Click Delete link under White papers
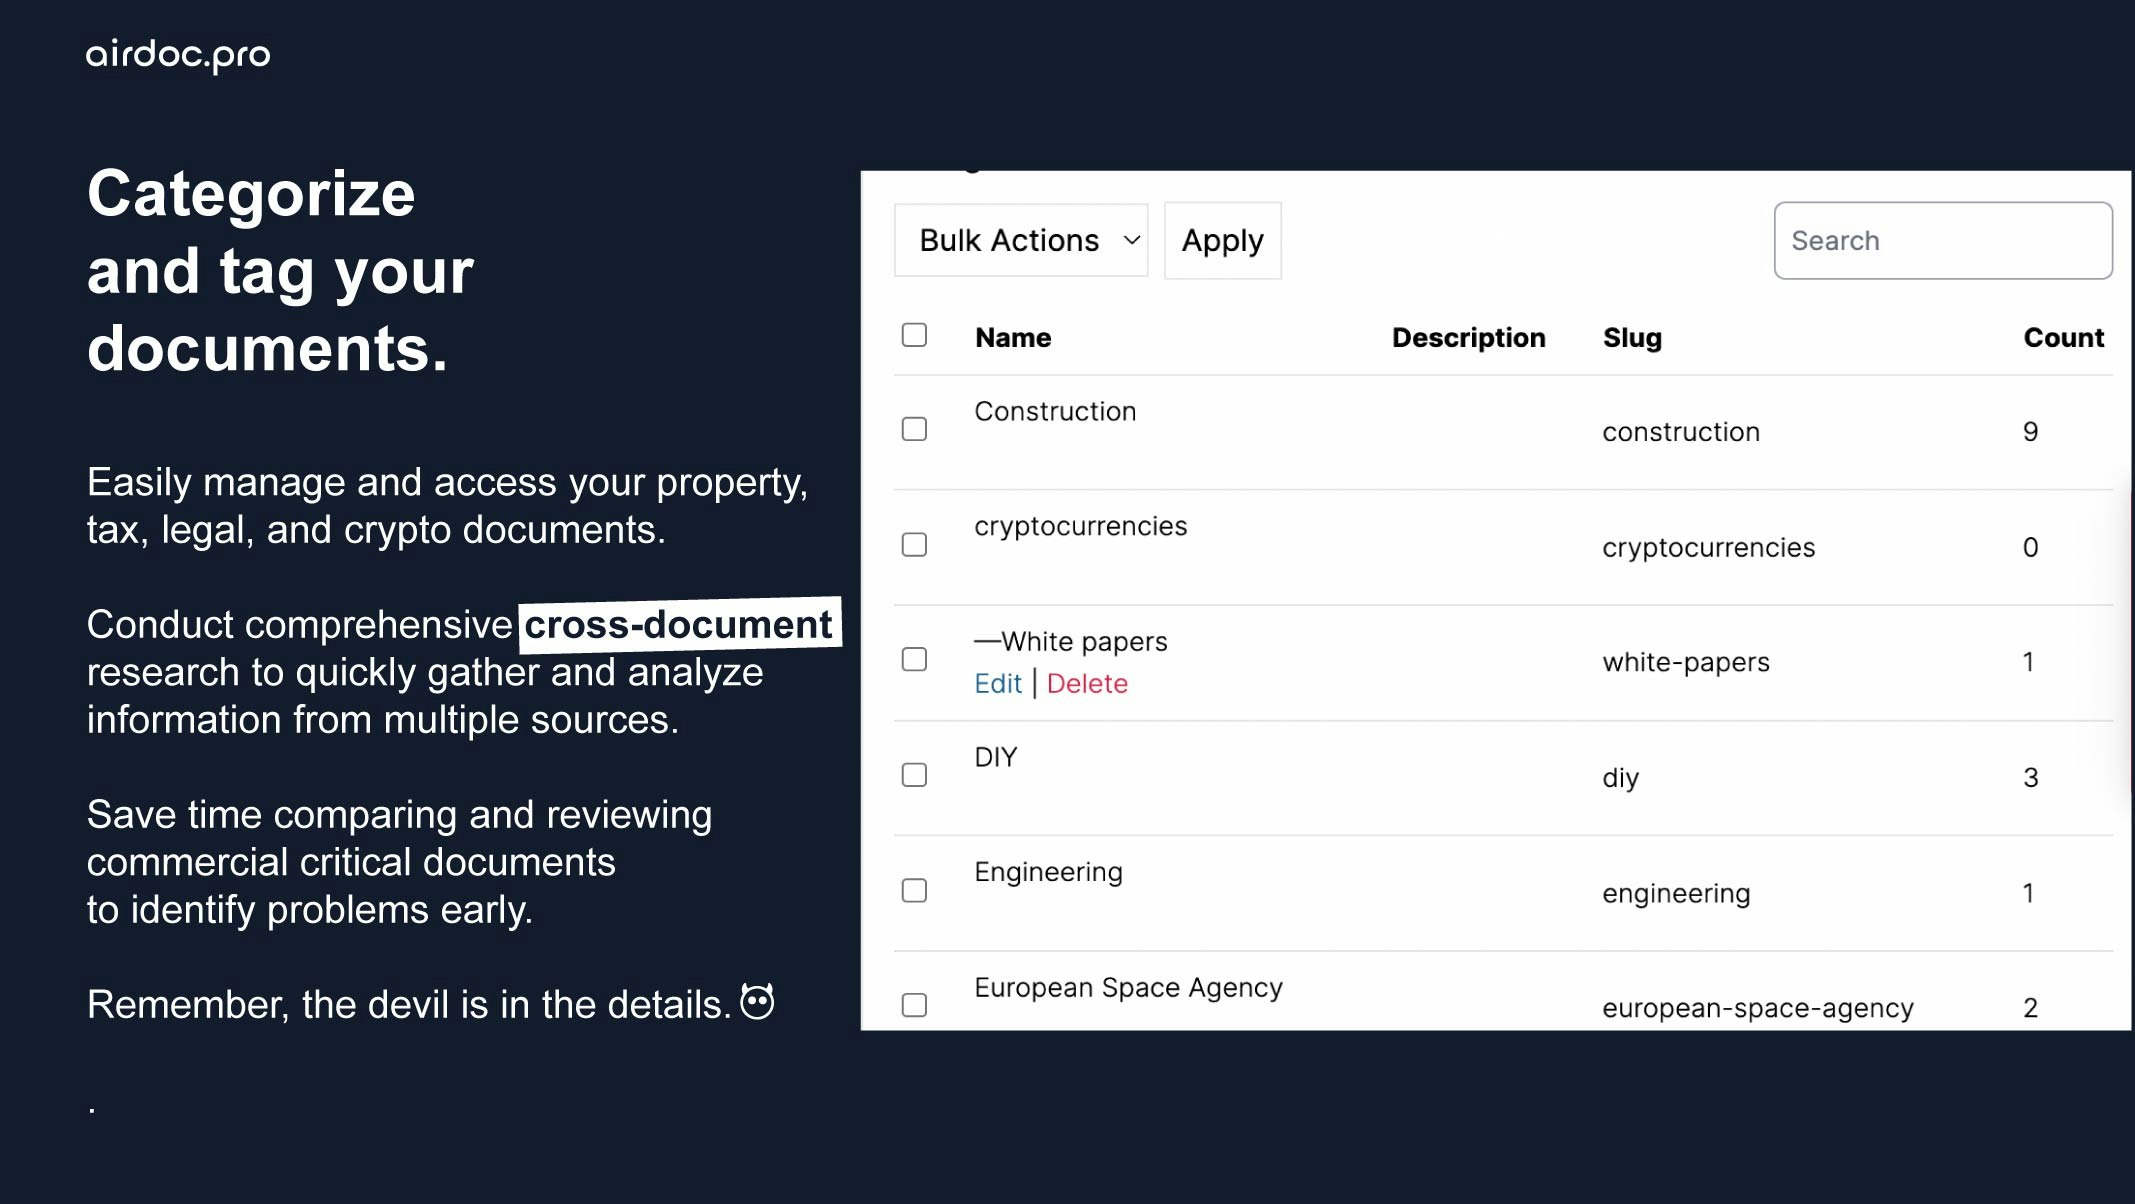 tap(1087, 684)
